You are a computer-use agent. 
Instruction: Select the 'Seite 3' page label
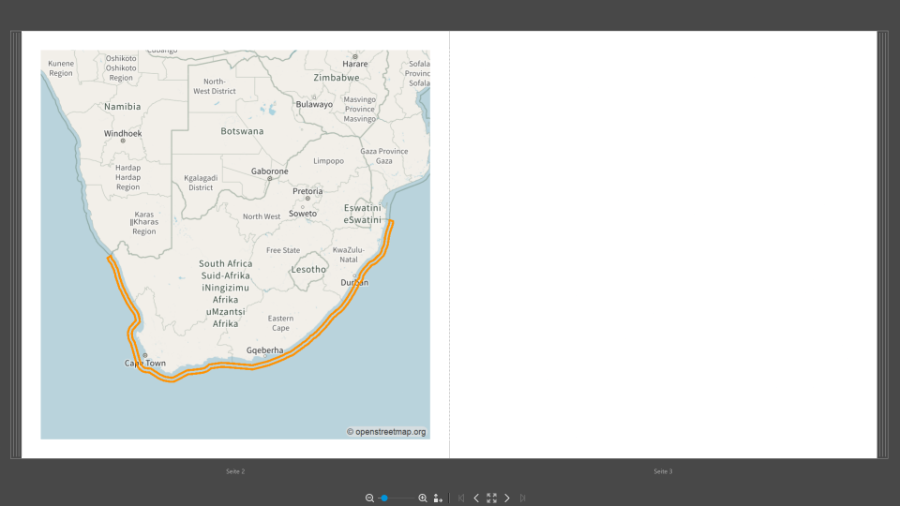[663, 471]
